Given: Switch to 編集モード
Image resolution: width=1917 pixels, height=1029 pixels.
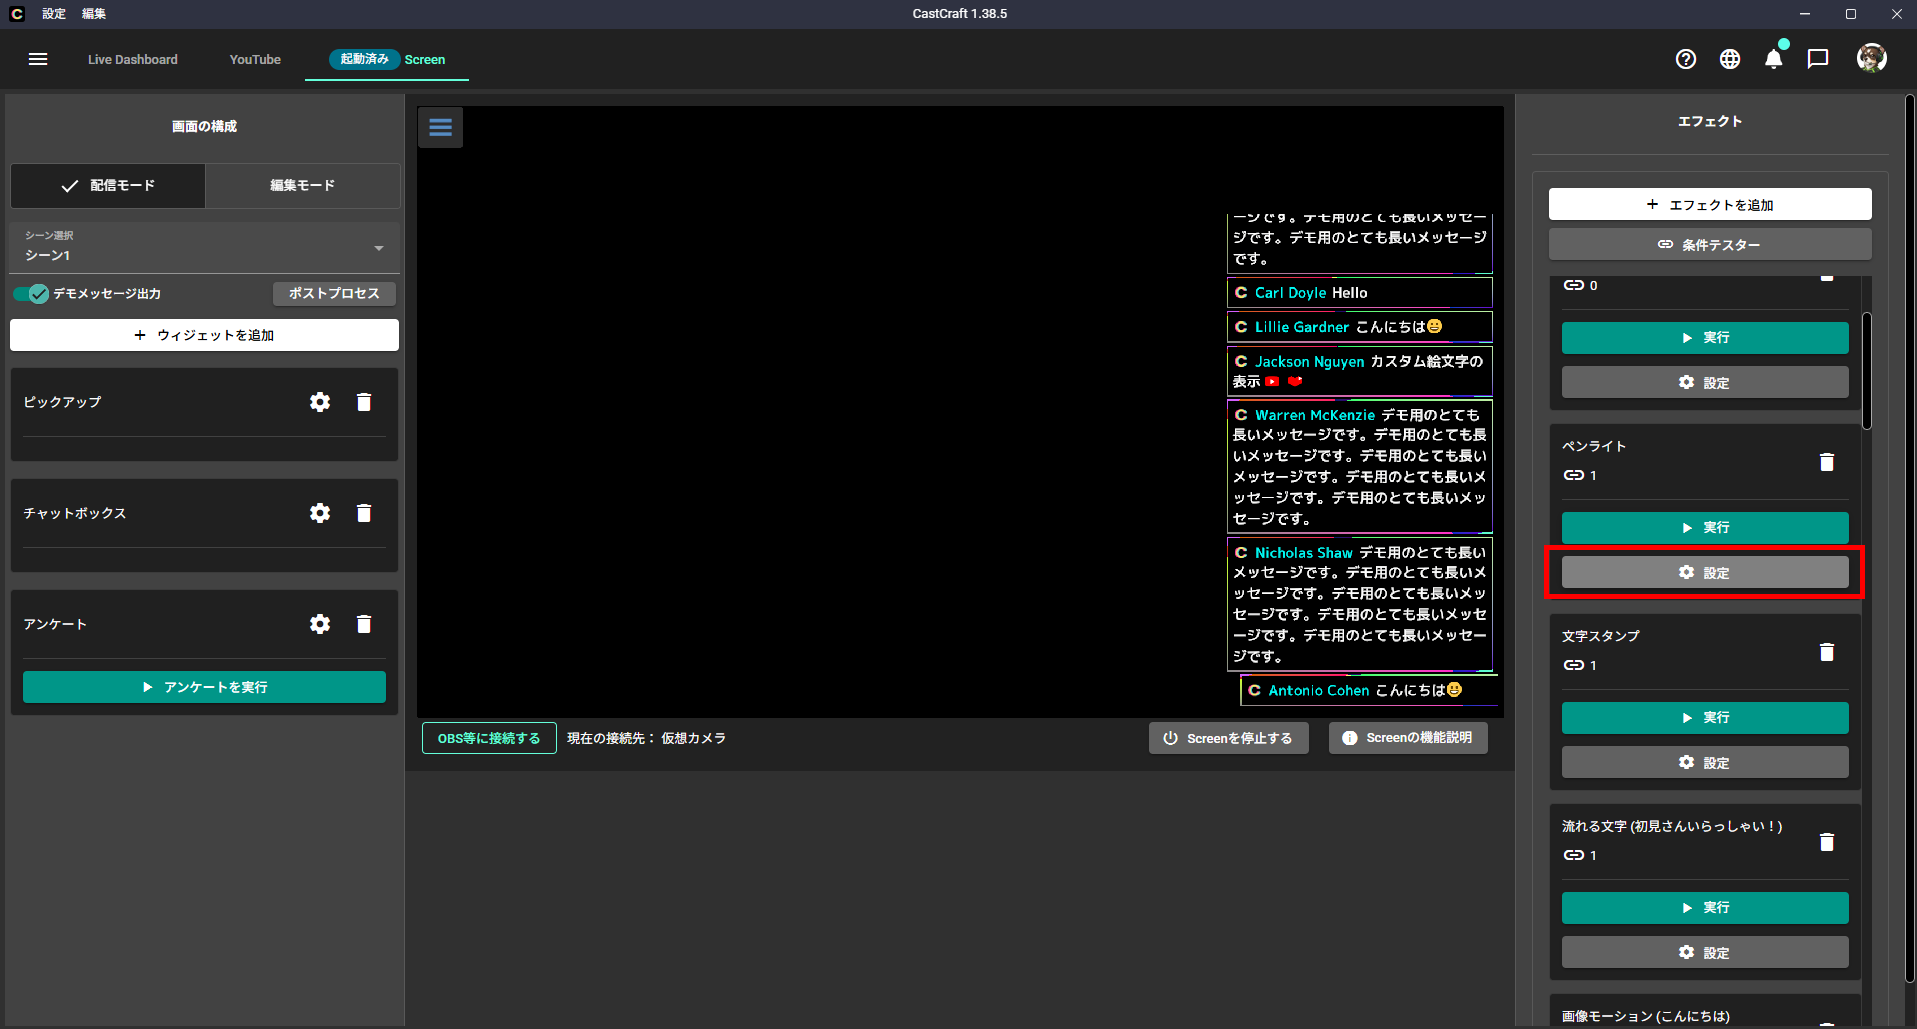Looking at the screenshot, I should (302, 186).
